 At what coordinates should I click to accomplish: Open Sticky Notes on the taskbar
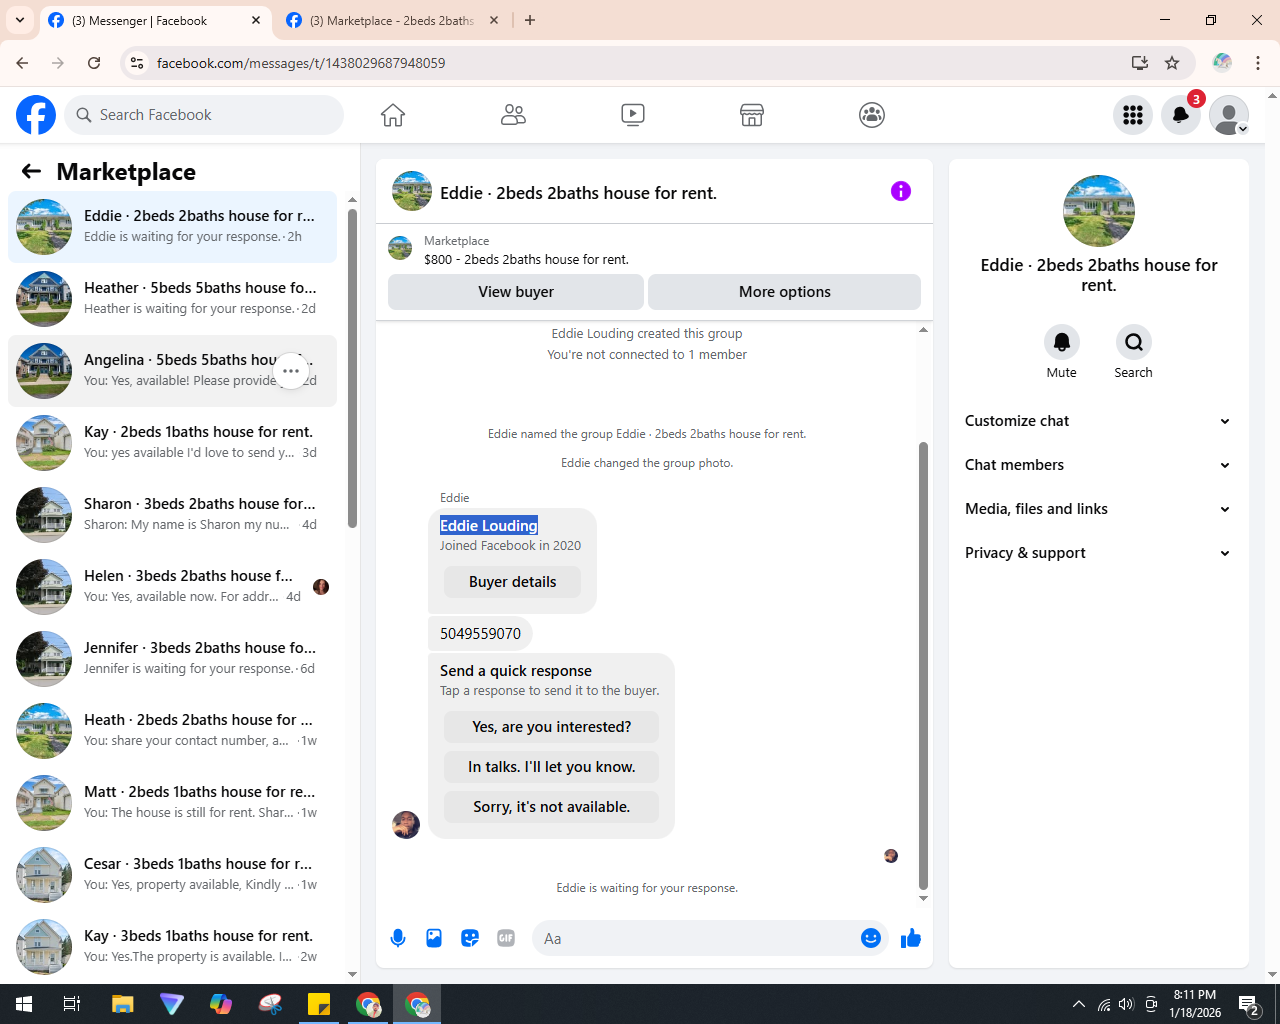(319, 1004)
